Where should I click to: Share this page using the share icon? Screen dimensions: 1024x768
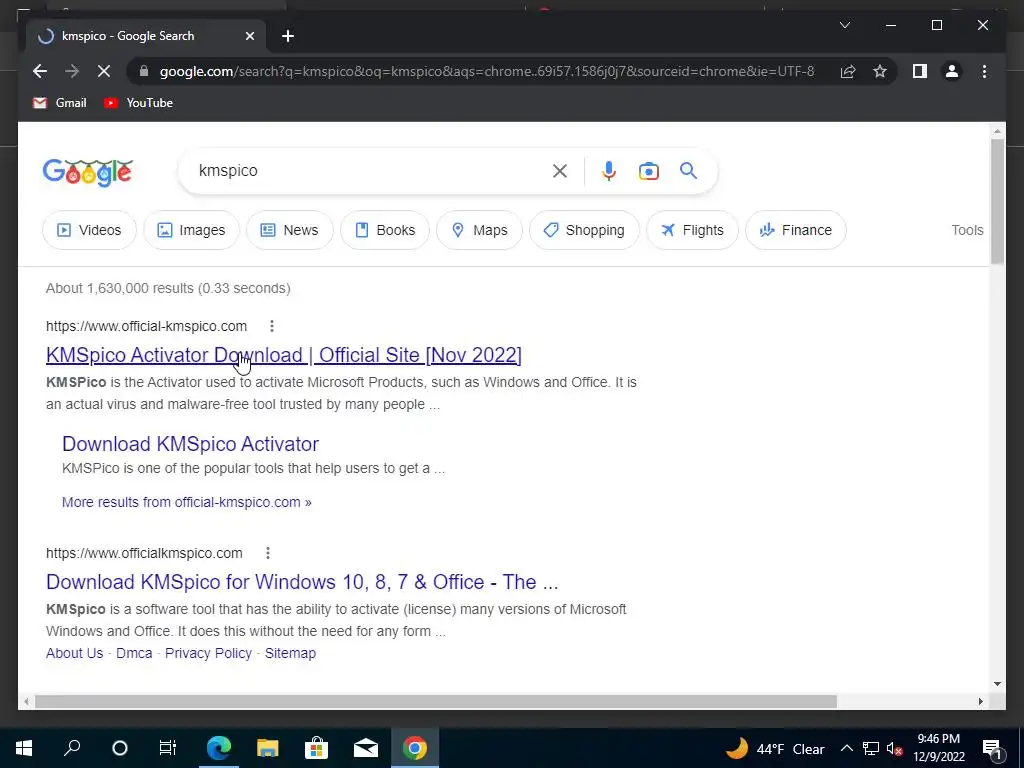pyautogui.click(x=848, y=71)
